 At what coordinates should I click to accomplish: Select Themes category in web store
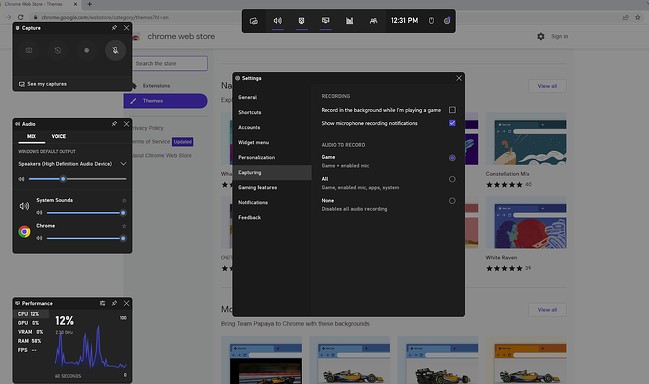point(166,101)
